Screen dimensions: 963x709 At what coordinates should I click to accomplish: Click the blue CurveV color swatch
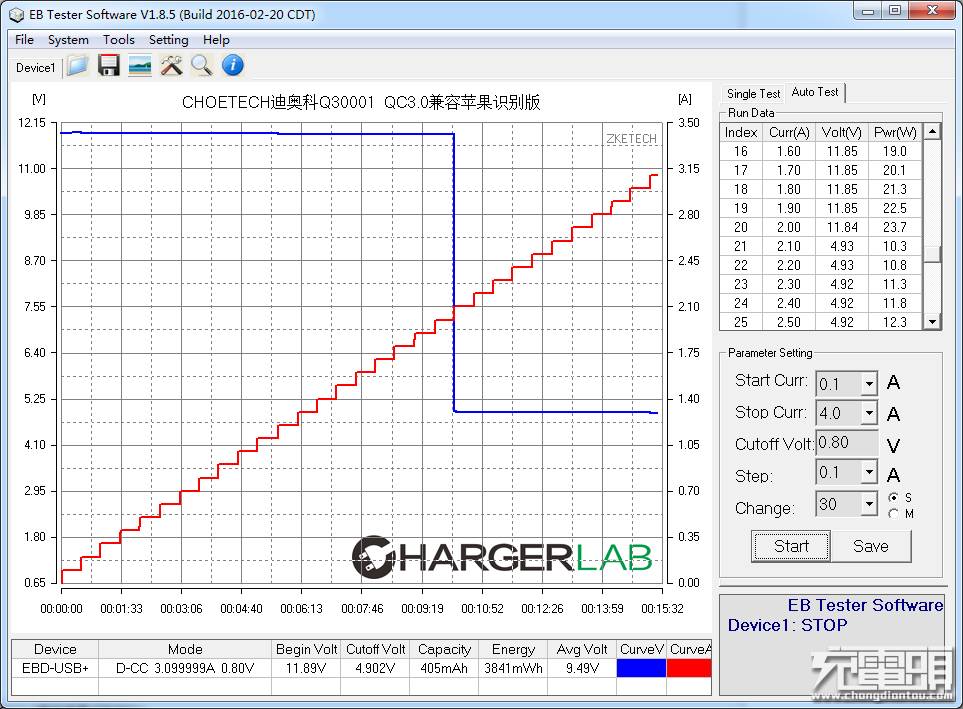pos(641,668)
